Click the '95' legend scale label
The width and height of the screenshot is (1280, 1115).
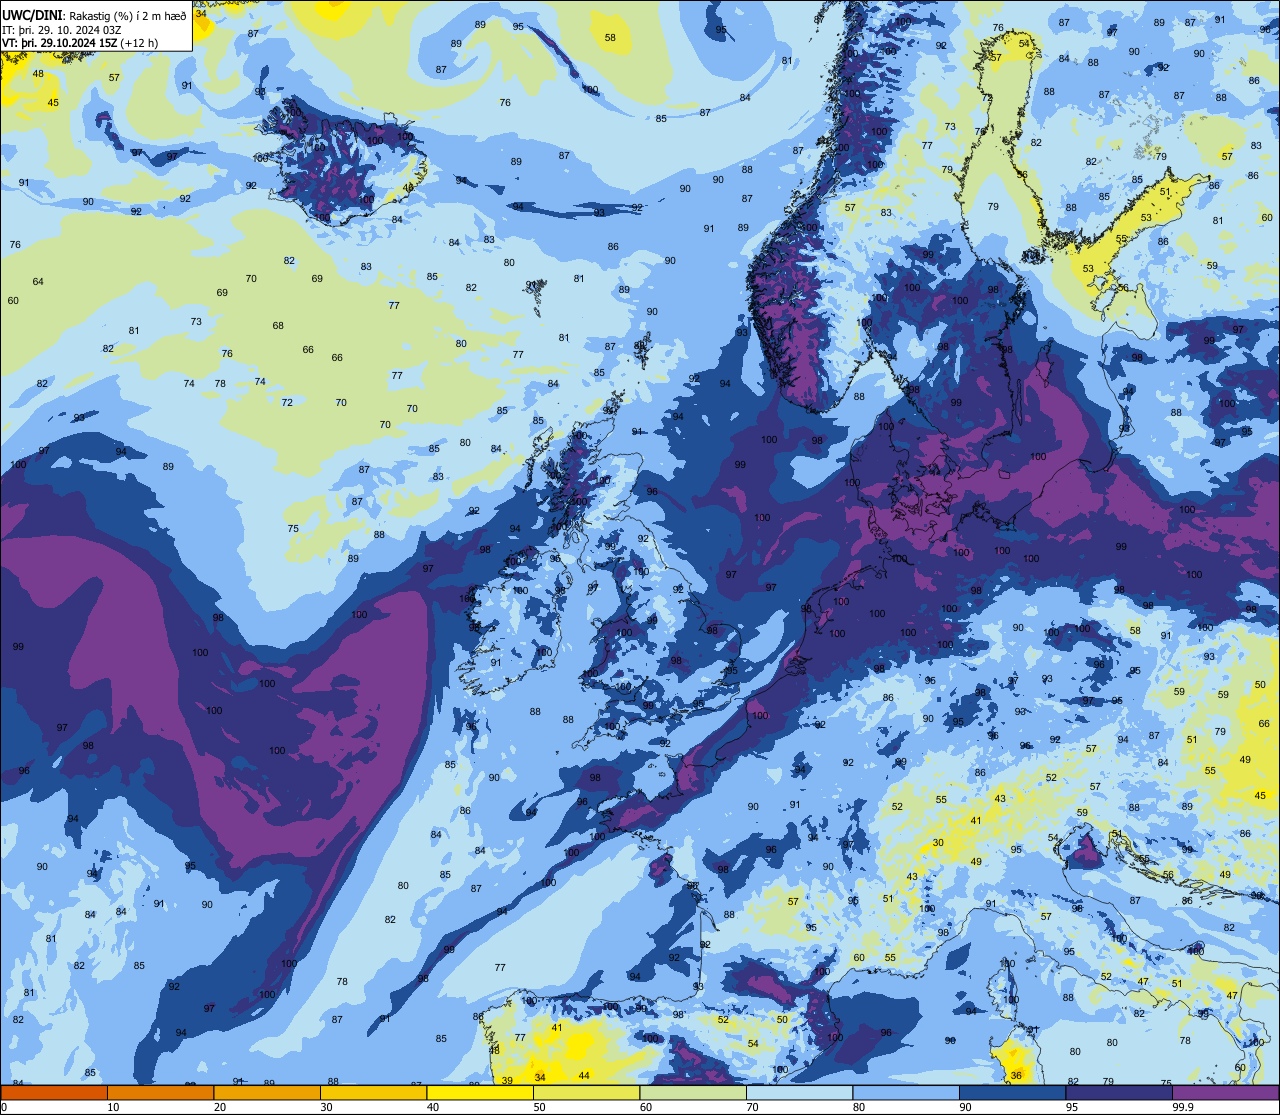click(x=1072, y=1107)
